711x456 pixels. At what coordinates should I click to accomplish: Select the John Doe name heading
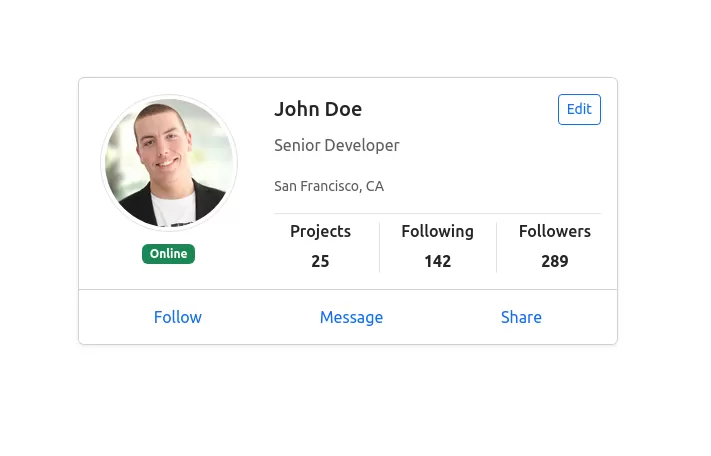[318, 109]
